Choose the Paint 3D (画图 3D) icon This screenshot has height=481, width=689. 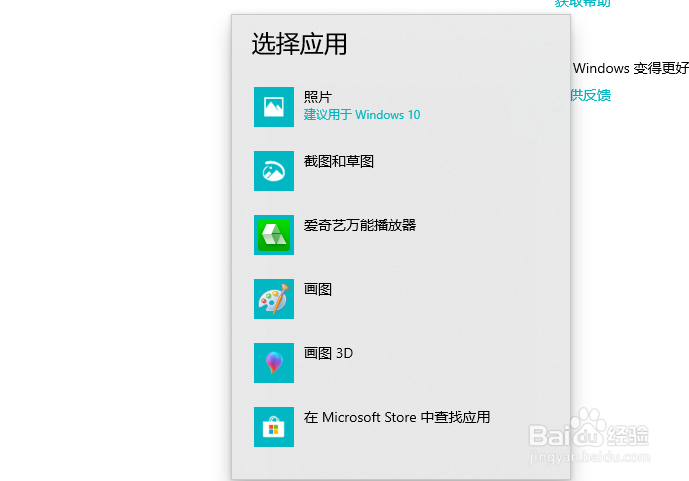(274, 363)
